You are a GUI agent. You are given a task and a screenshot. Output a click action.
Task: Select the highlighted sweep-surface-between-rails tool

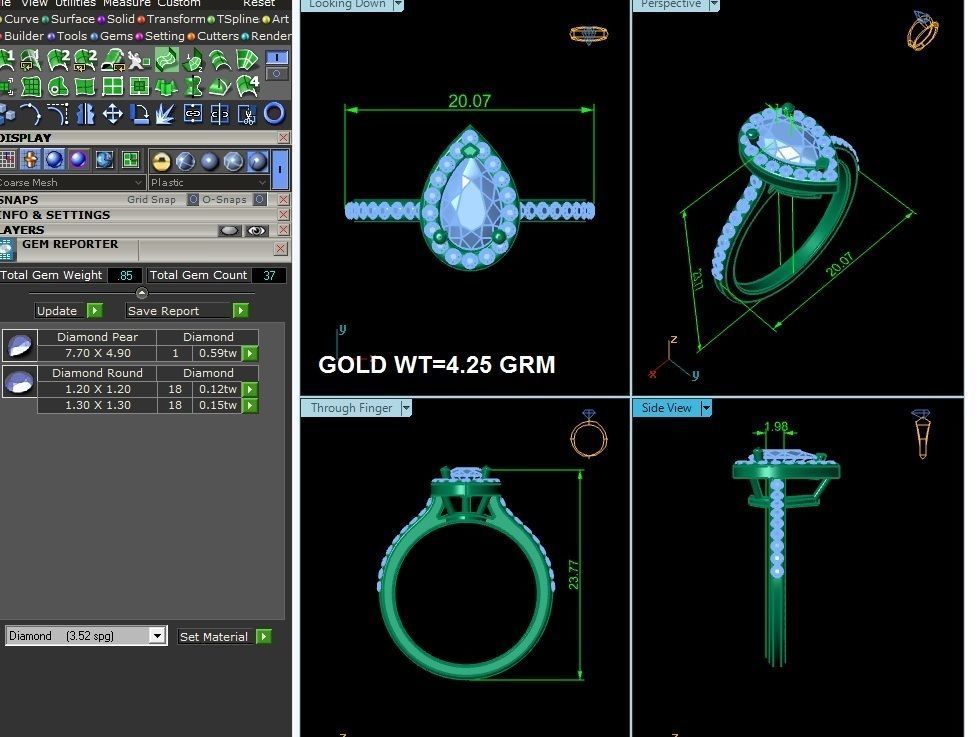tap(167, 60)
